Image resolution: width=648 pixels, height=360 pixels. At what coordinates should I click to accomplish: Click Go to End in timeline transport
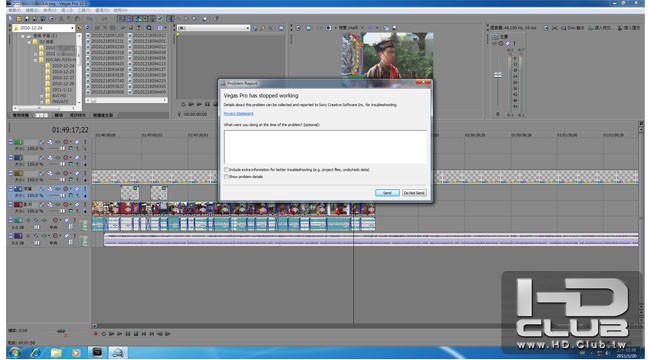[x=152, y=334]
